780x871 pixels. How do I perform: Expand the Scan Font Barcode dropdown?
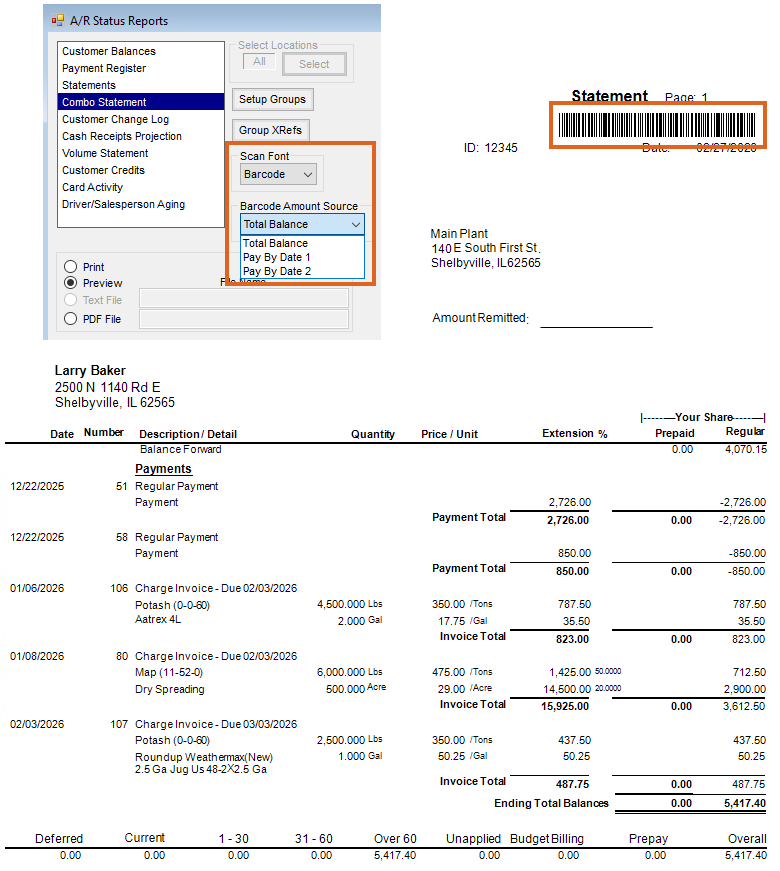278,174
